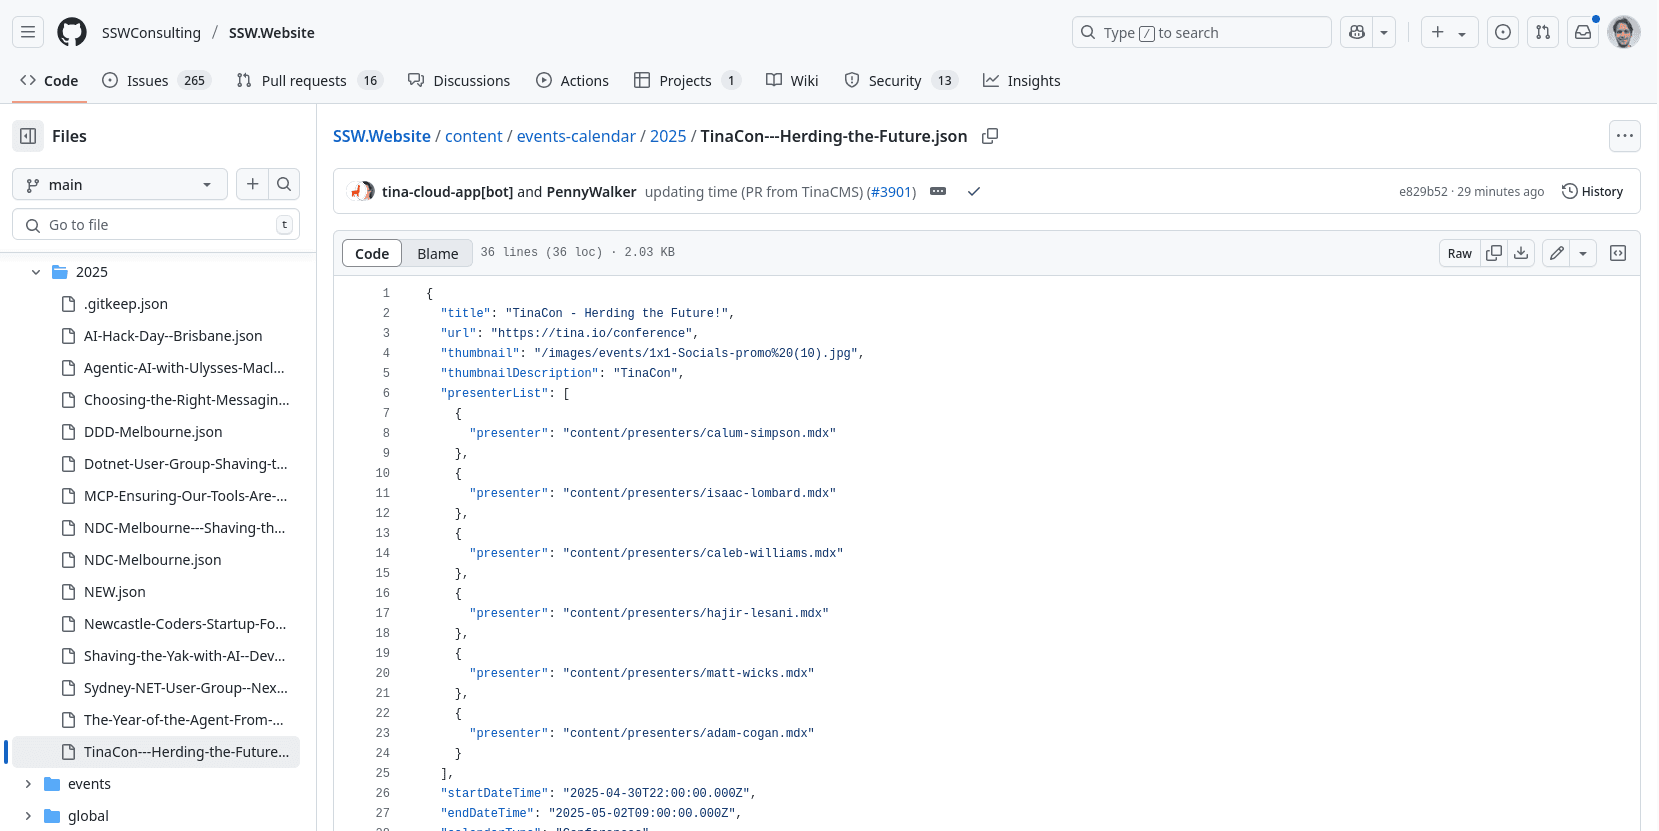Open the GitHub homepage logo
Screen dimensions: 1659x831
point(72,32)
